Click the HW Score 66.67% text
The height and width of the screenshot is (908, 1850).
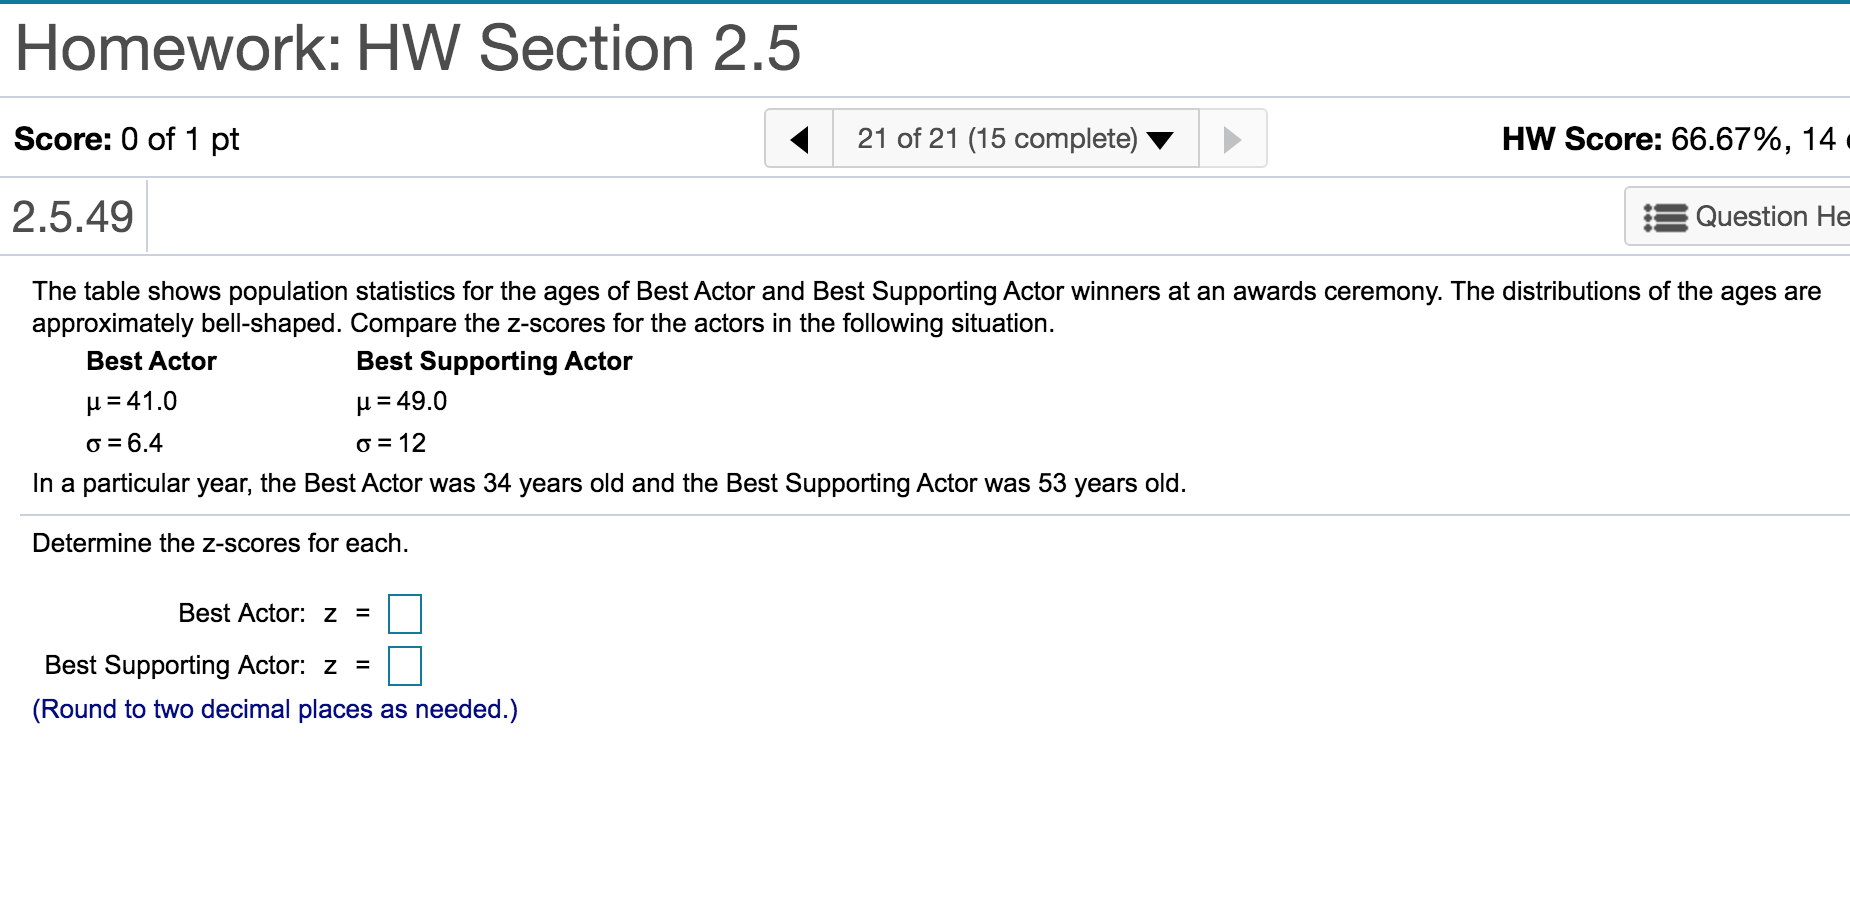tap(1668, 139)
